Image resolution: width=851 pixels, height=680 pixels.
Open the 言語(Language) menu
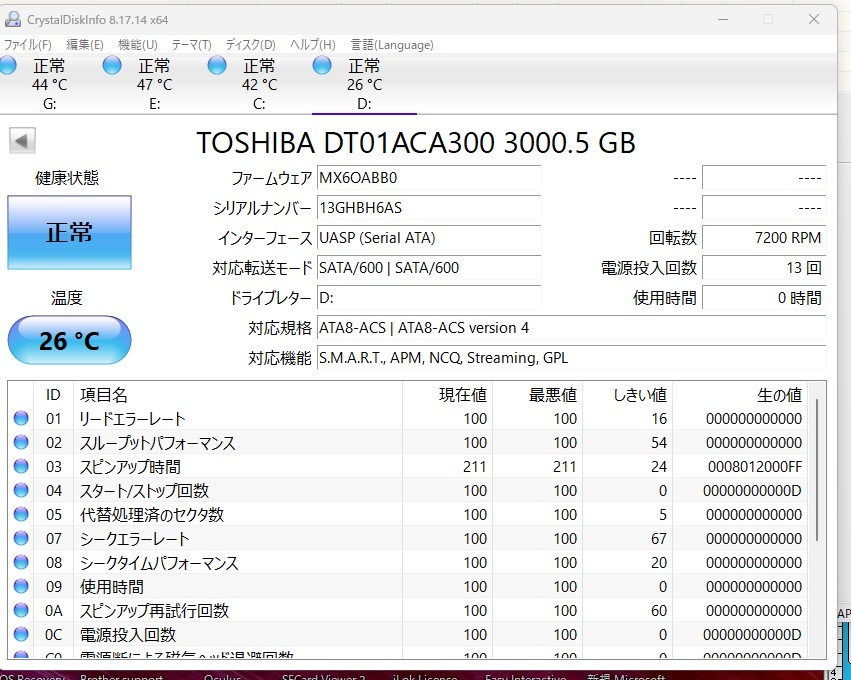click(392, 45)
